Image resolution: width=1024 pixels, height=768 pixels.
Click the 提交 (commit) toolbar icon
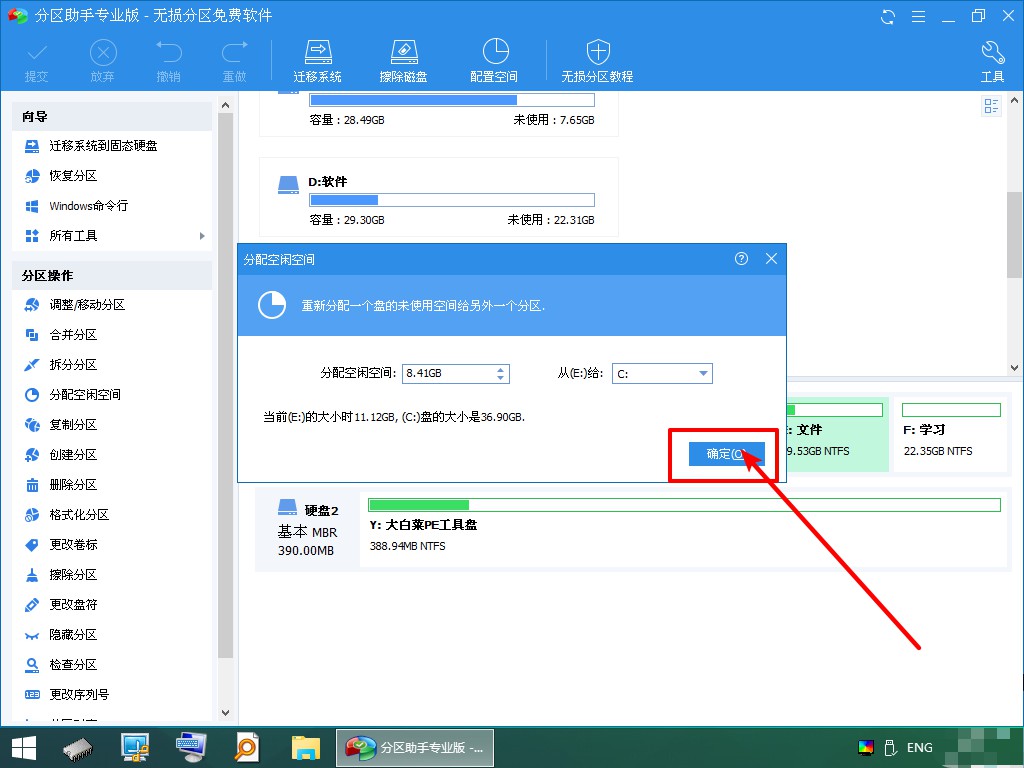(37, 61)
